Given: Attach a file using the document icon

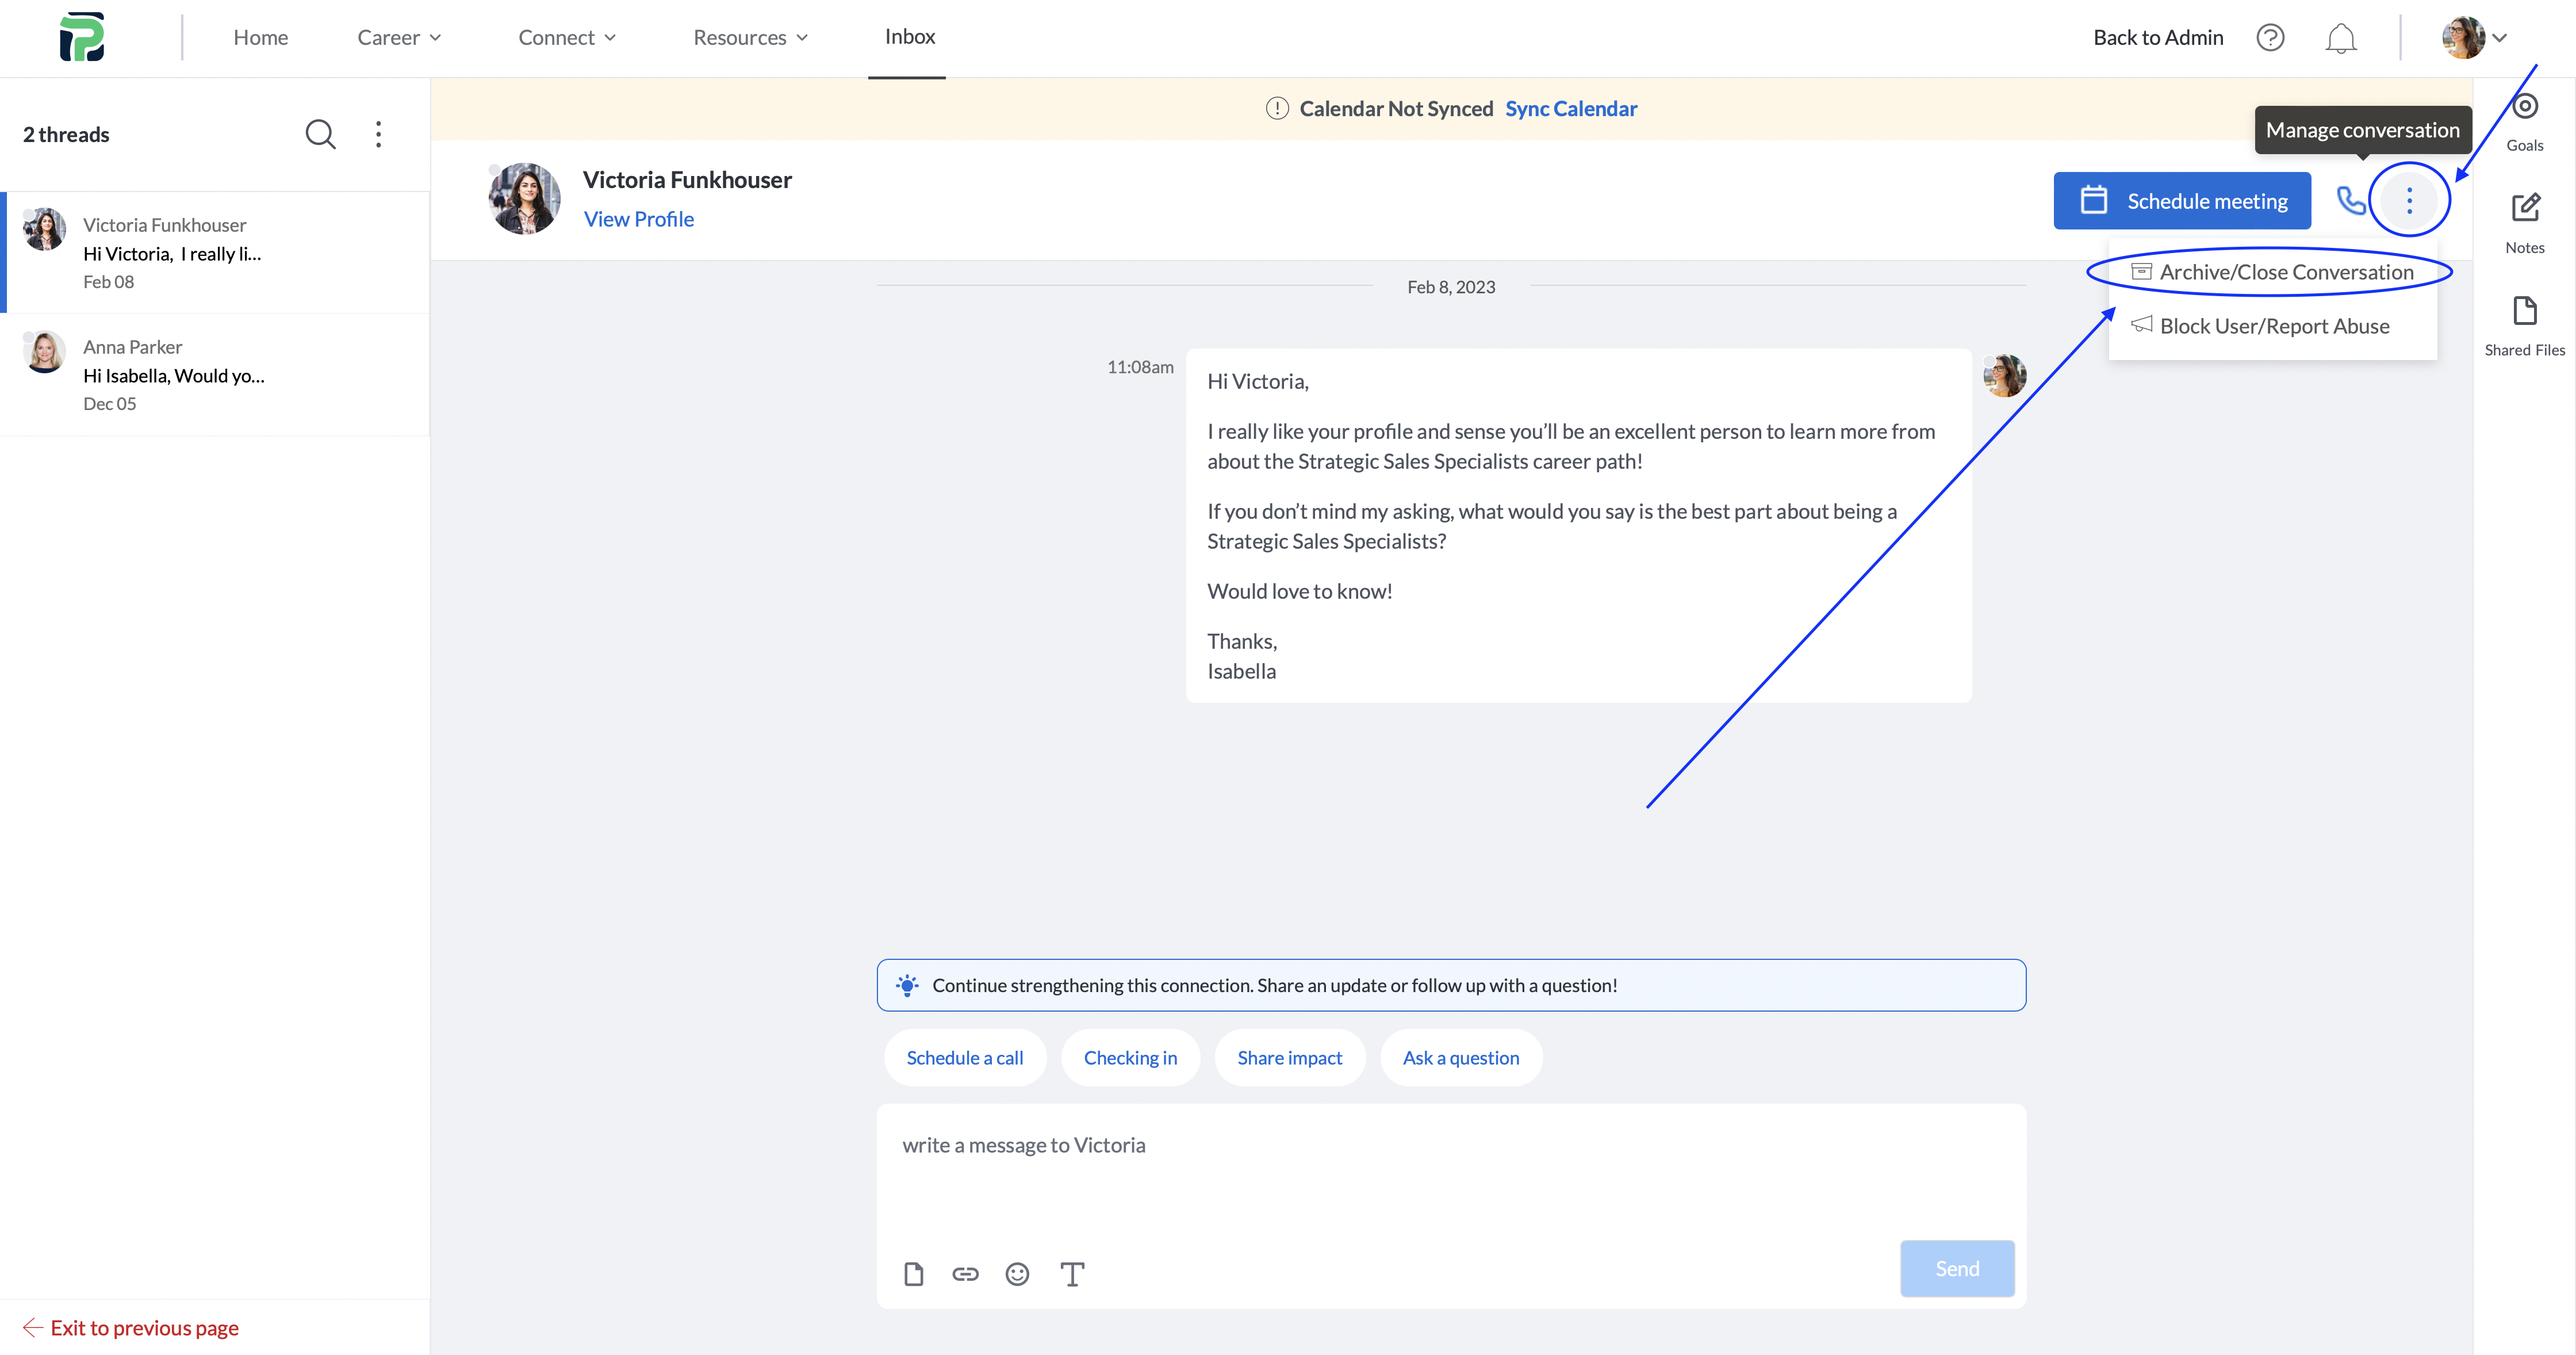Looking at the screenshot, I should pyautogui.click(x=913, y=1273).
